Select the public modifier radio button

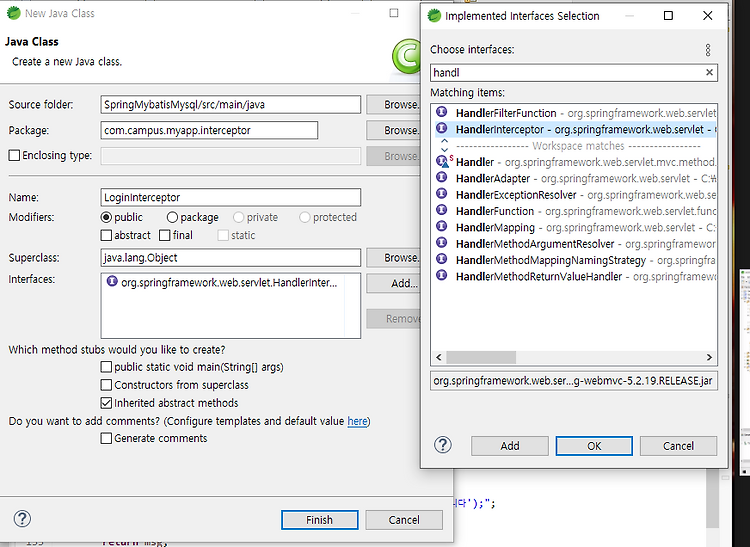pyautogui.click(x=106, y=217)
